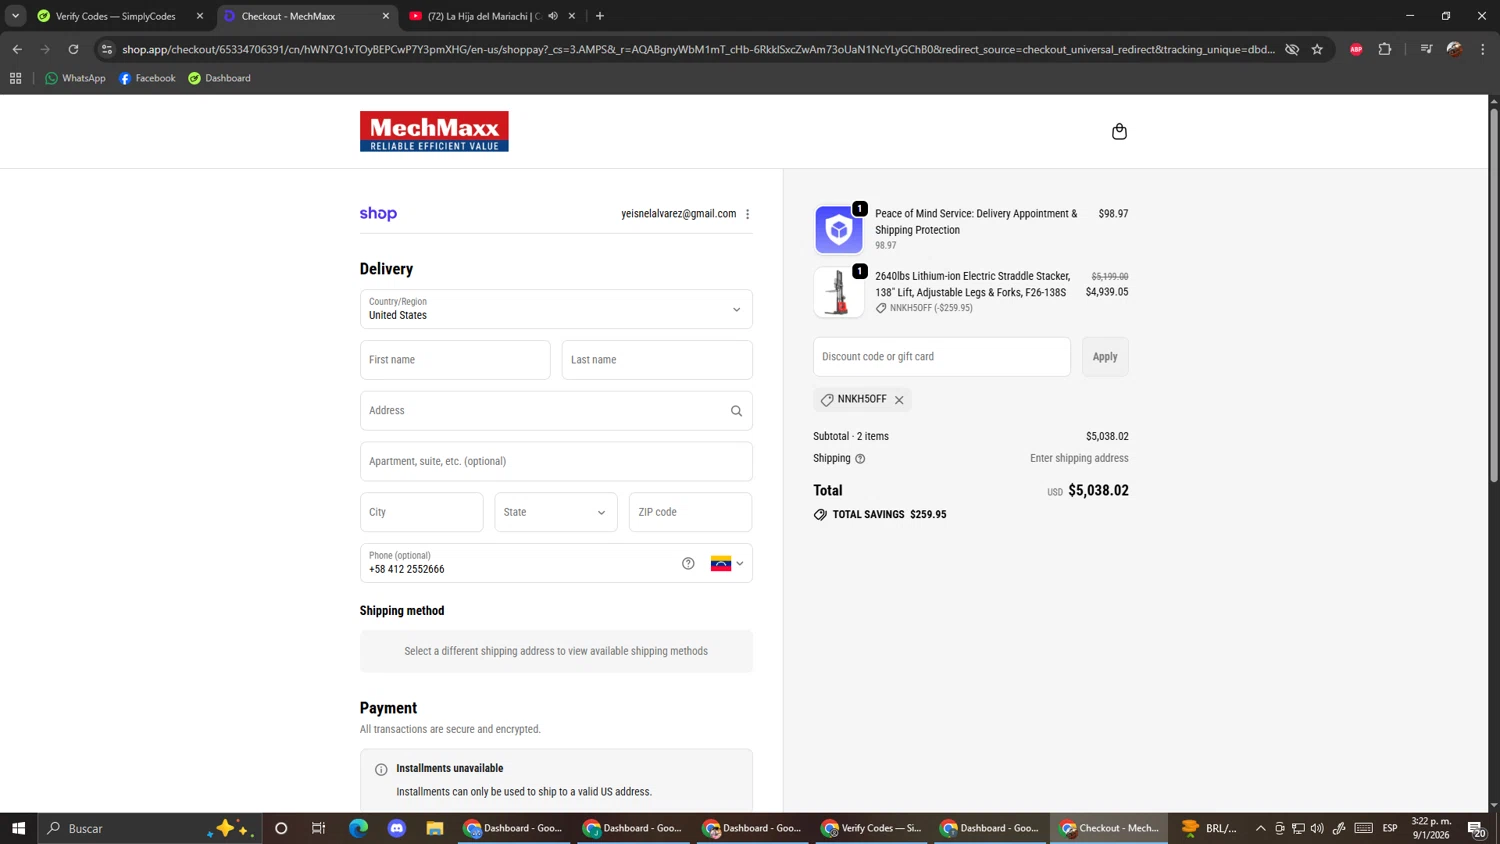Show hidden system tray icons
This screenshot has height=844, width=1500.
pyautogui.click(x=1260, y=828)
